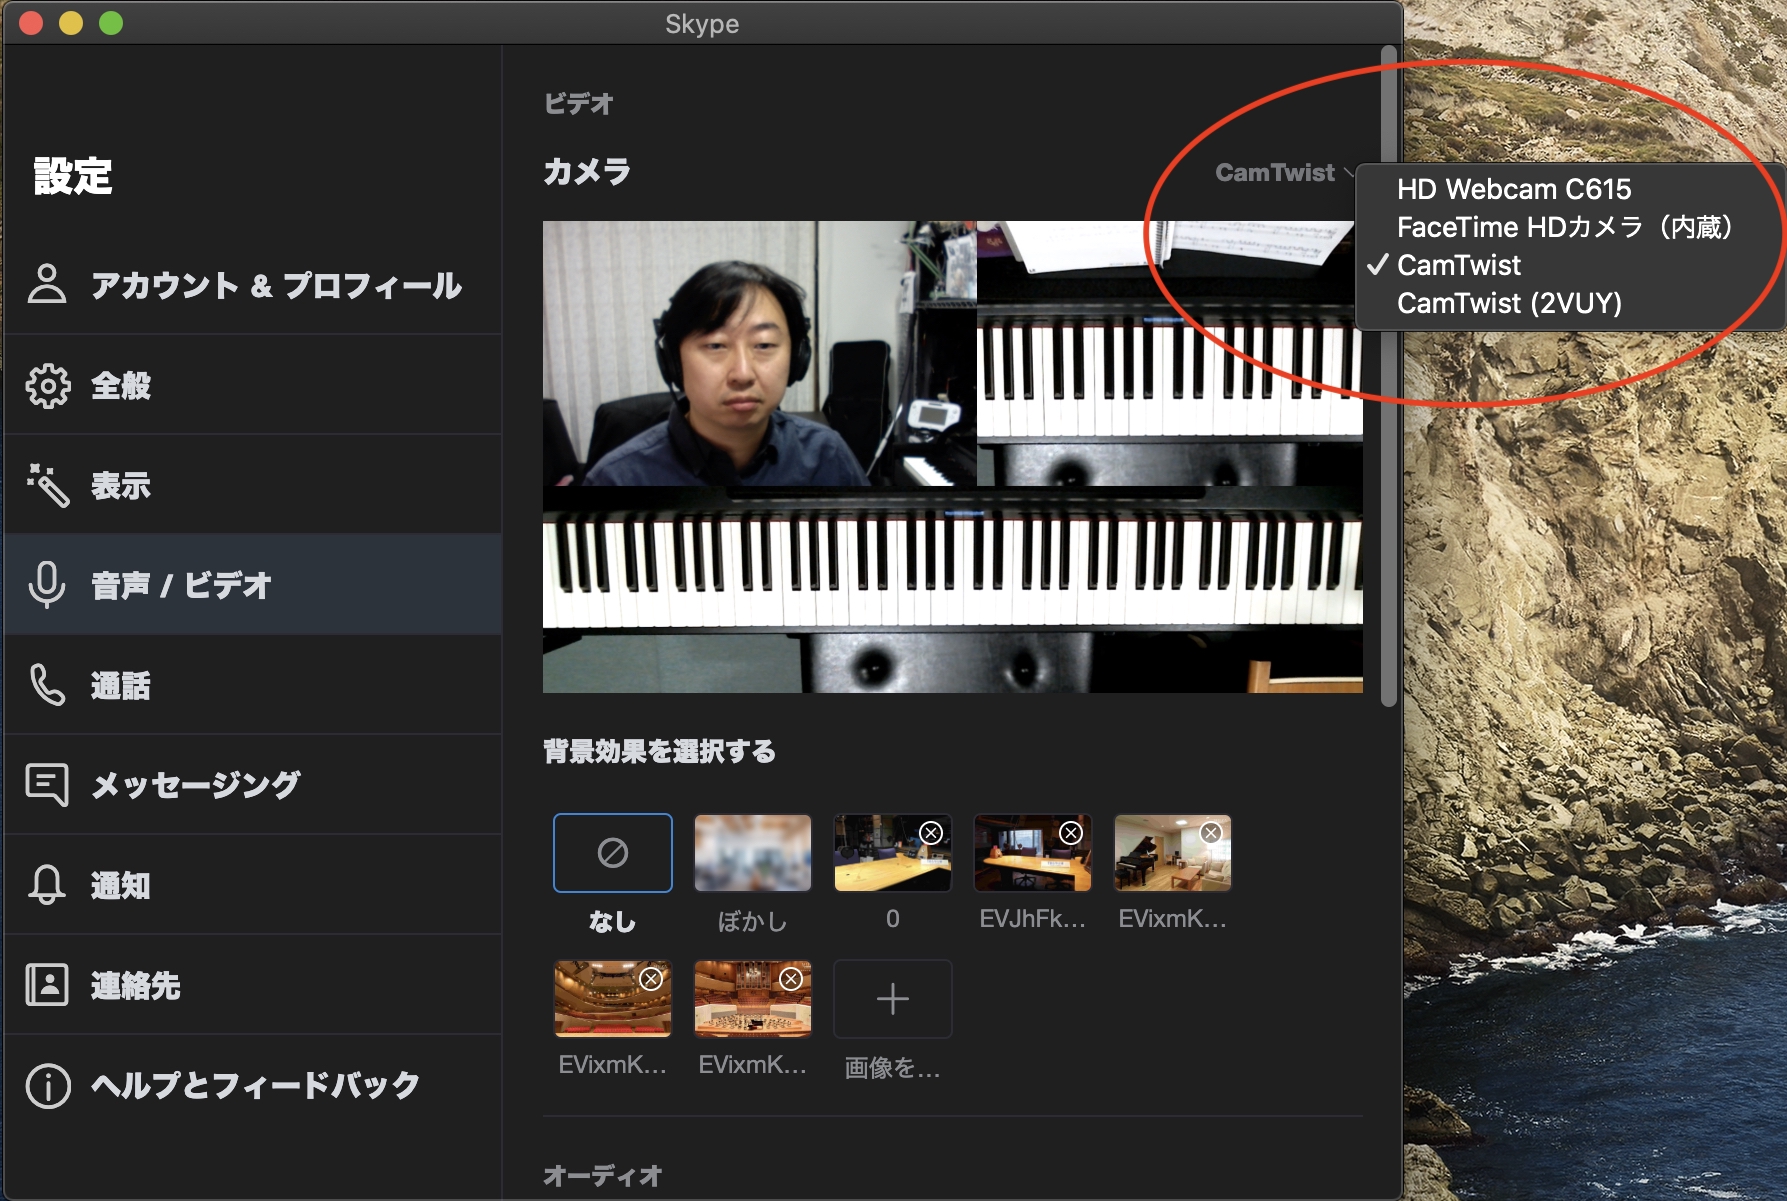
Task: Open ヘルプとフィードバック section
Action: [253, 1085]
